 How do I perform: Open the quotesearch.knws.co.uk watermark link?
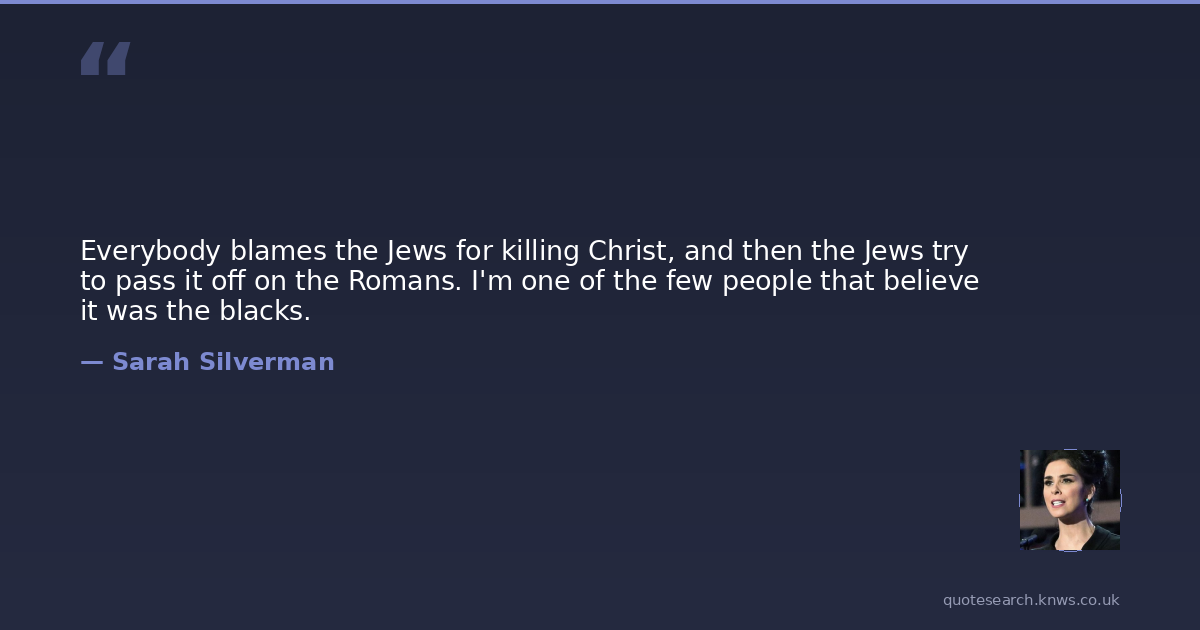tap(1030, 600)
